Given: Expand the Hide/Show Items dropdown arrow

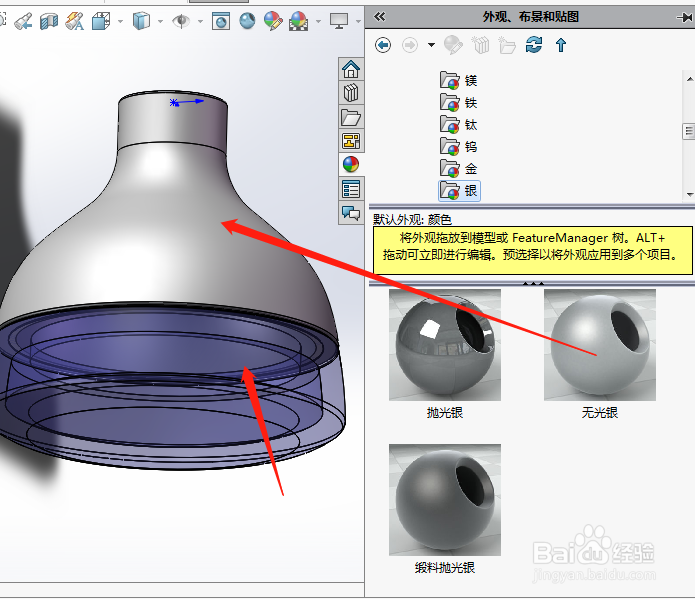Looking at the screenshot, I should (200, 21).
